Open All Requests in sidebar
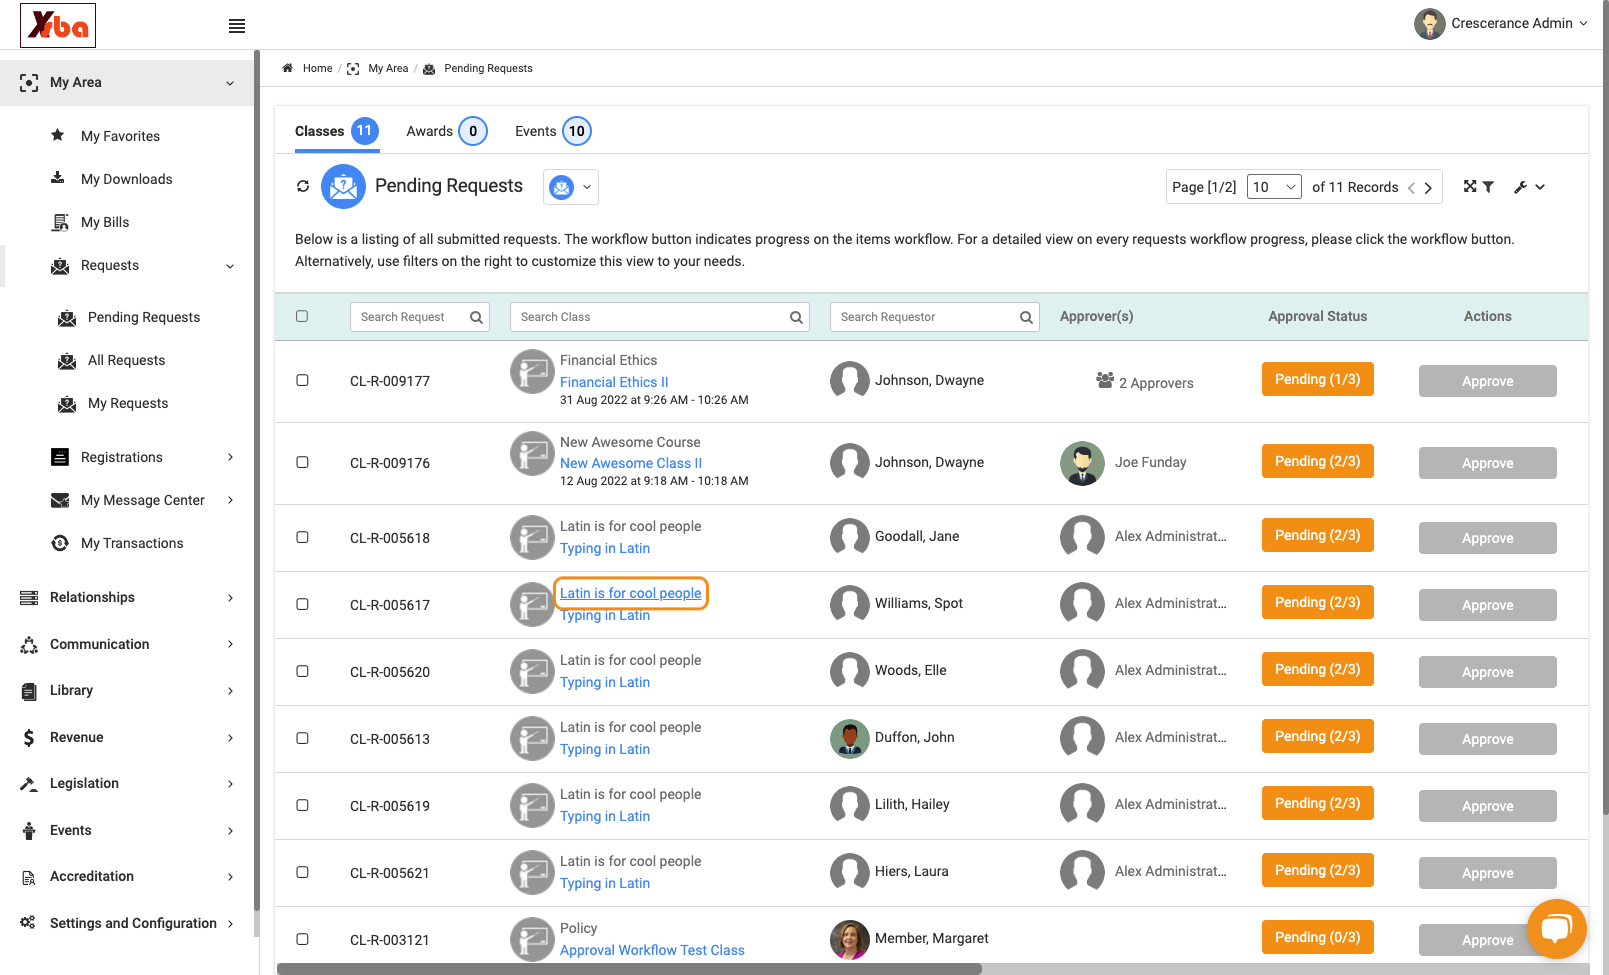Screen dimensions: 1609x975 (126, 360)
